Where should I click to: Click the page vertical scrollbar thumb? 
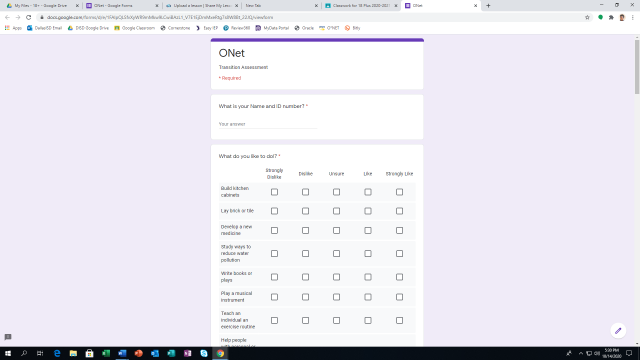pos(637,67)
